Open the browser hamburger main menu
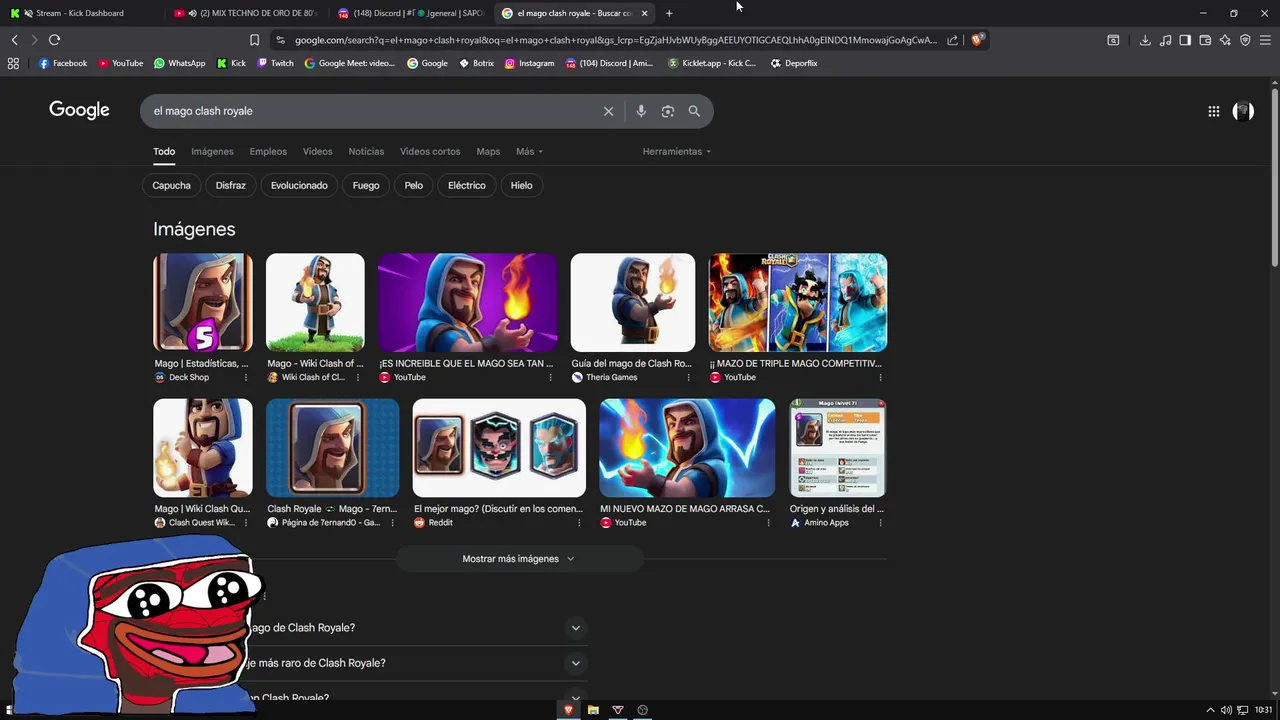The image size is (1280, 720). (x=1265, y=40)
